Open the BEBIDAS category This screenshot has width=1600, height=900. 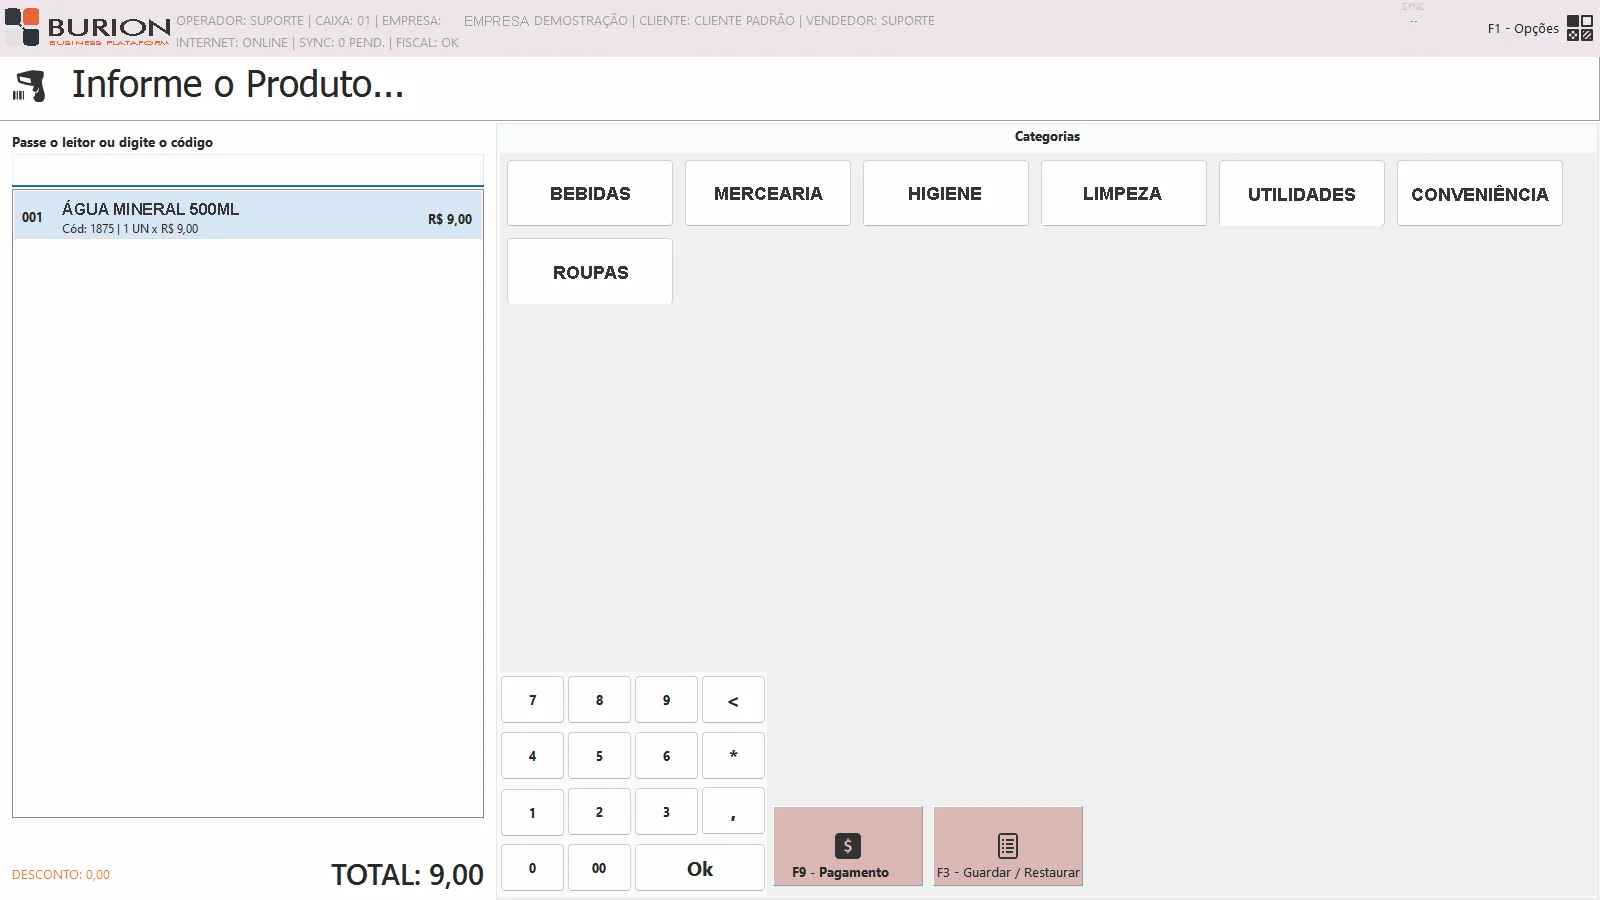590,193
